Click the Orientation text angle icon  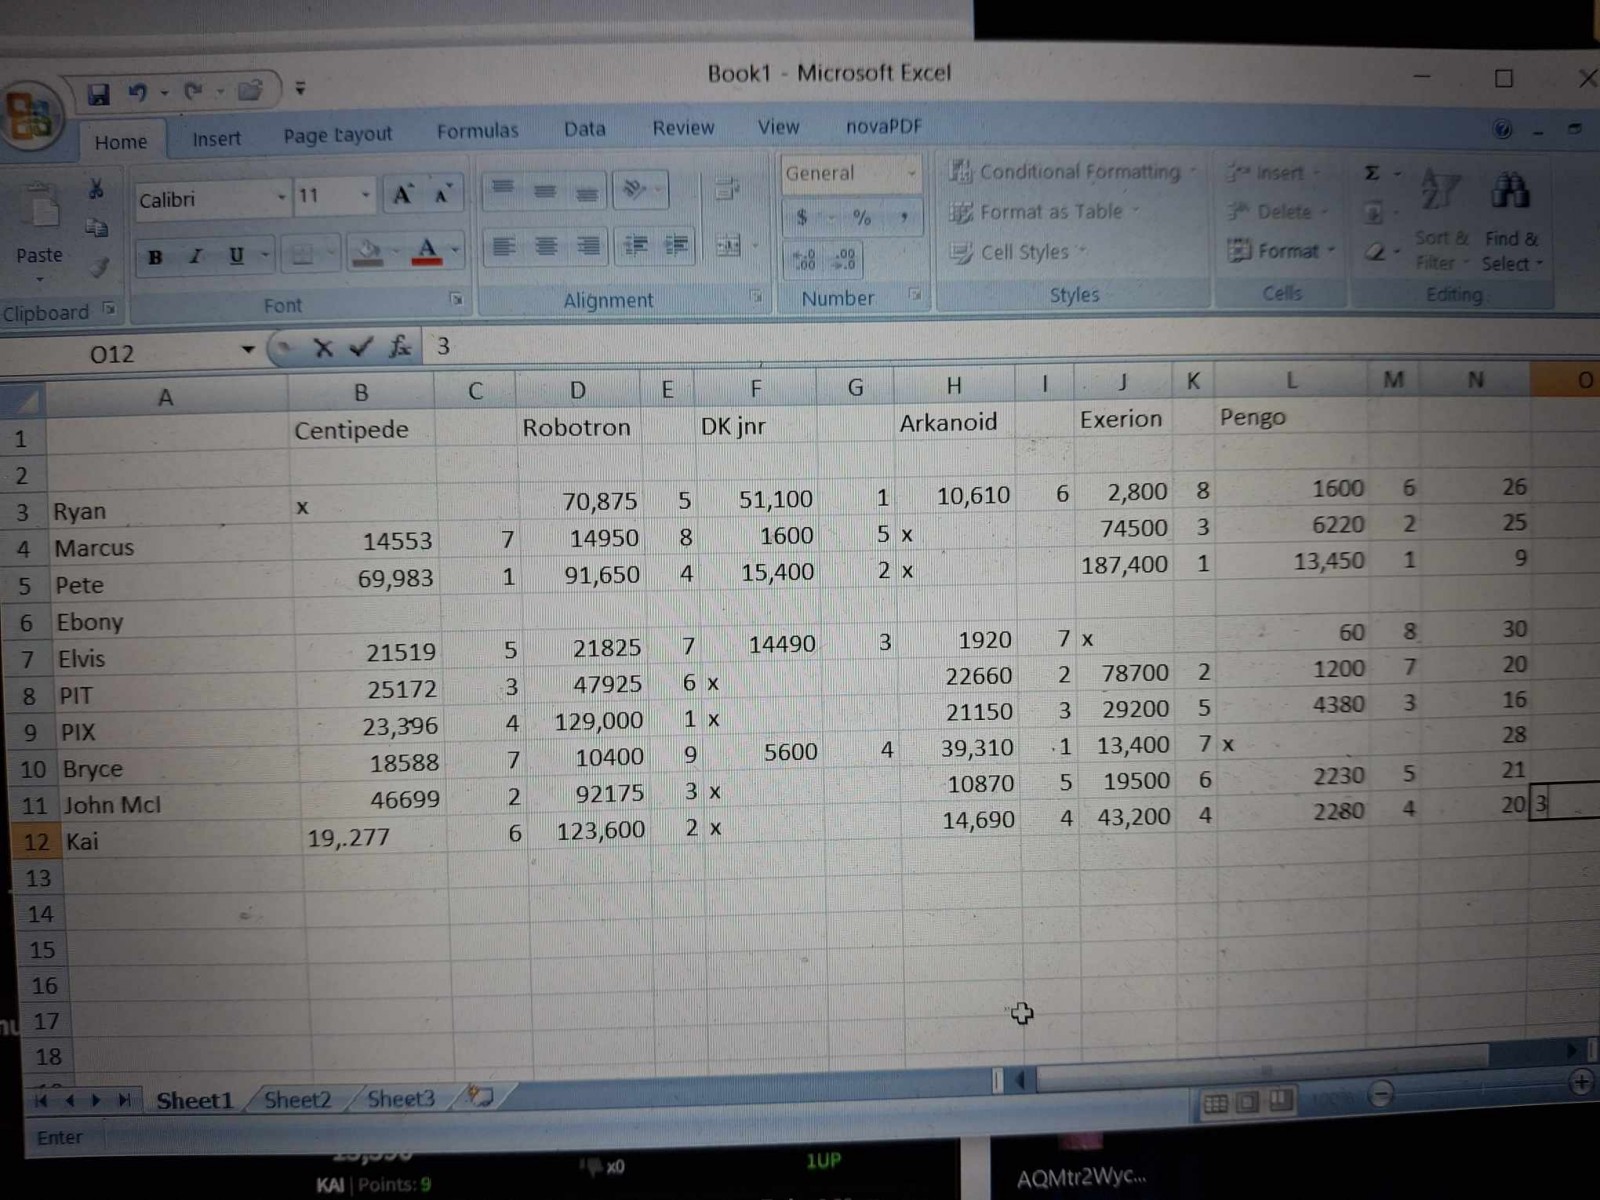tap(635, 189)
